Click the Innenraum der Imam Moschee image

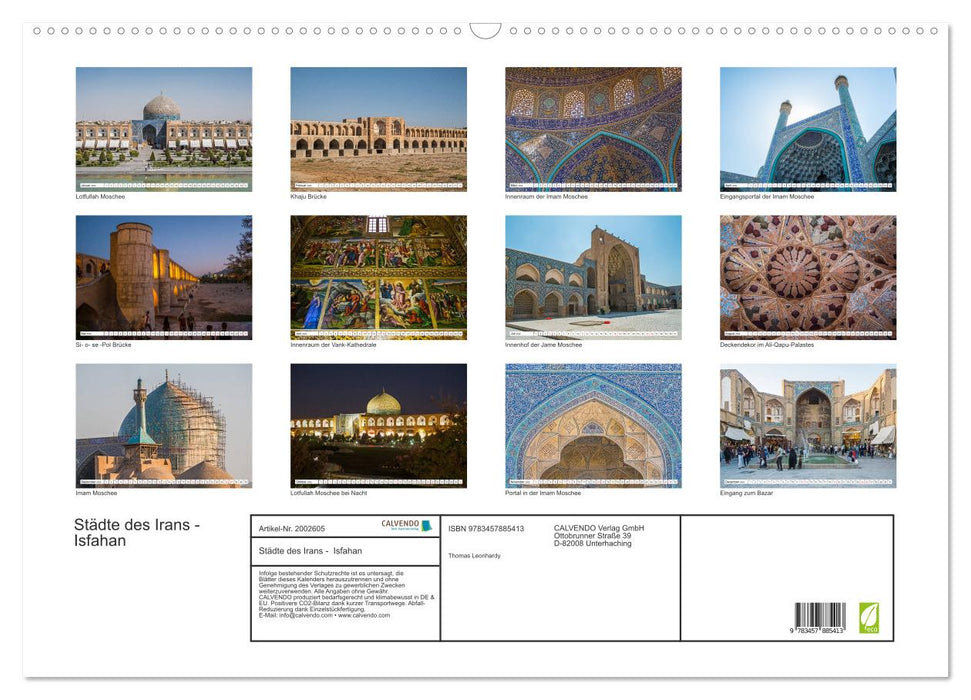point(593,127)
